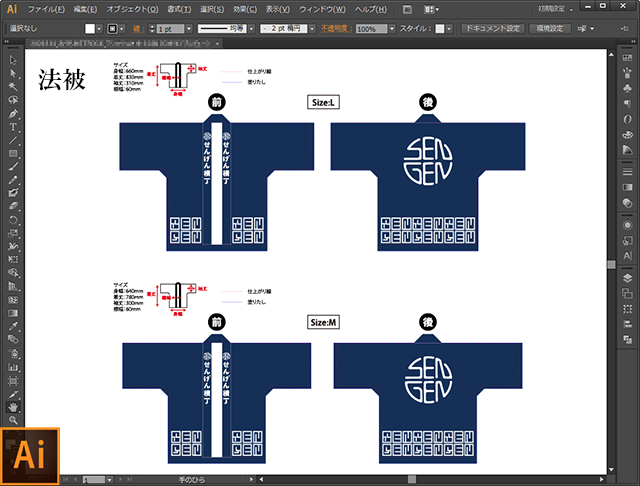Screen dimensions: 640x486
Task: Select the Column Graph tool
Action: click(x=13, y=367)
